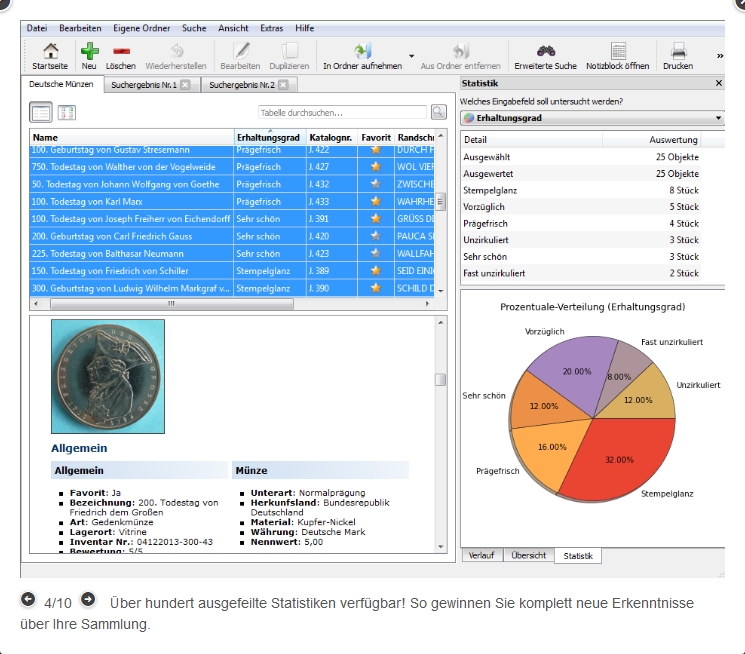Expand the toolbar overflow chevron
Screen dimensions: 745x654
(720, 56)
